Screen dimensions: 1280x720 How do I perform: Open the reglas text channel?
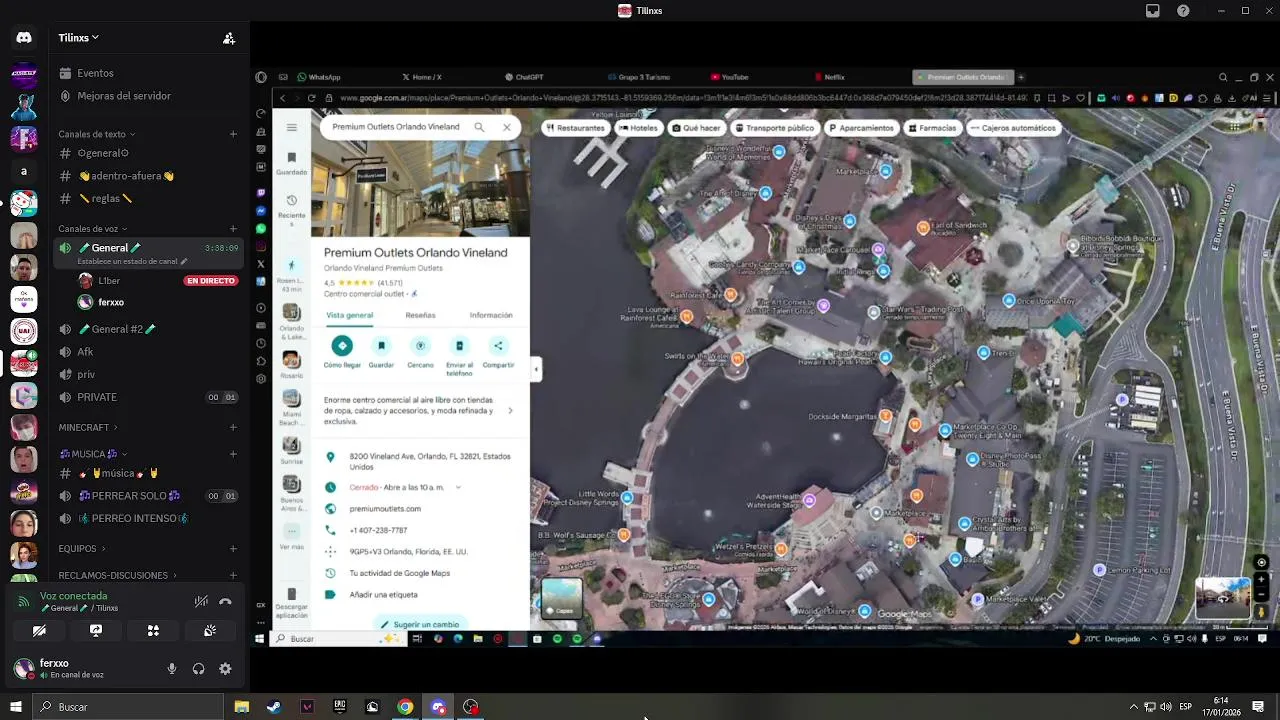point(148,199)
